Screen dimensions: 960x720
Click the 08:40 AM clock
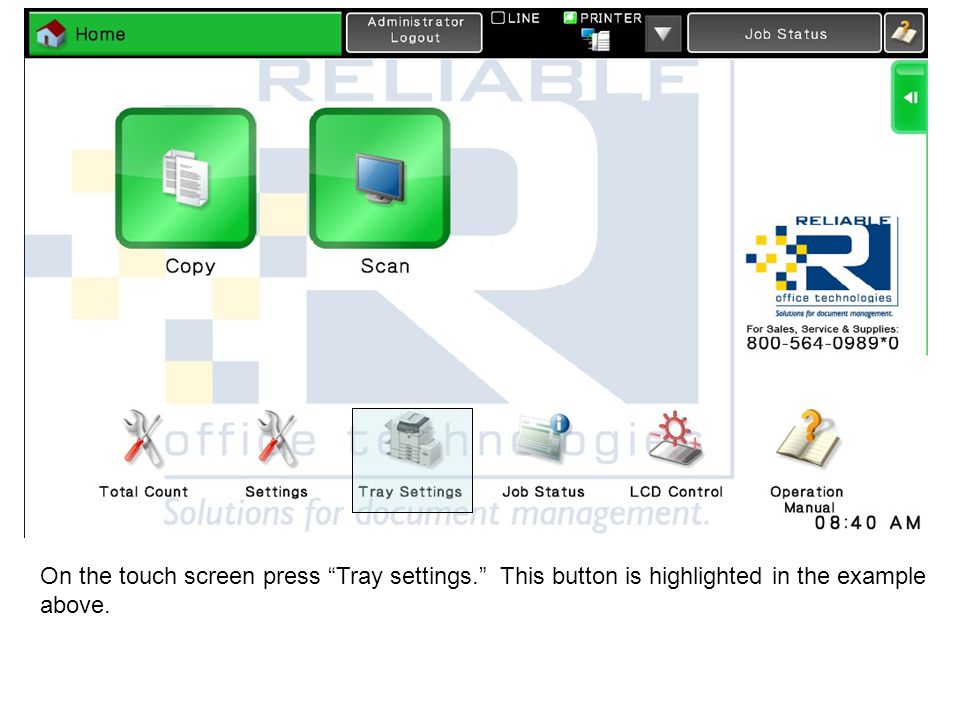point(868,523)
